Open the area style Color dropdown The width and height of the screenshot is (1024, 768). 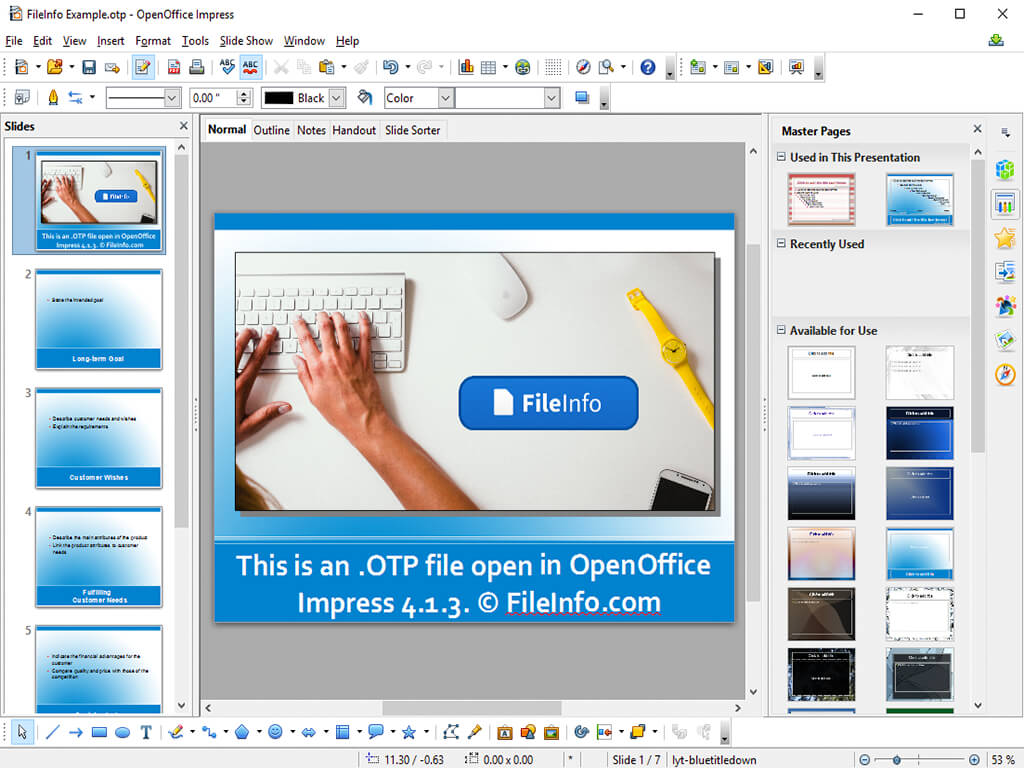pyautogui.click(x=445, y=98)
